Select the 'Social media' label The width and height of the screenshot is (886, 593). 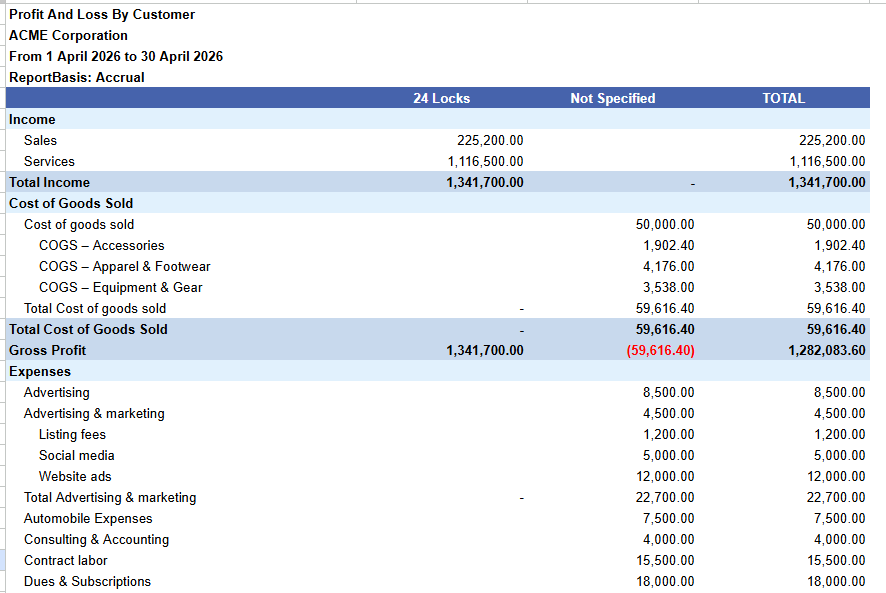(76, 455)
